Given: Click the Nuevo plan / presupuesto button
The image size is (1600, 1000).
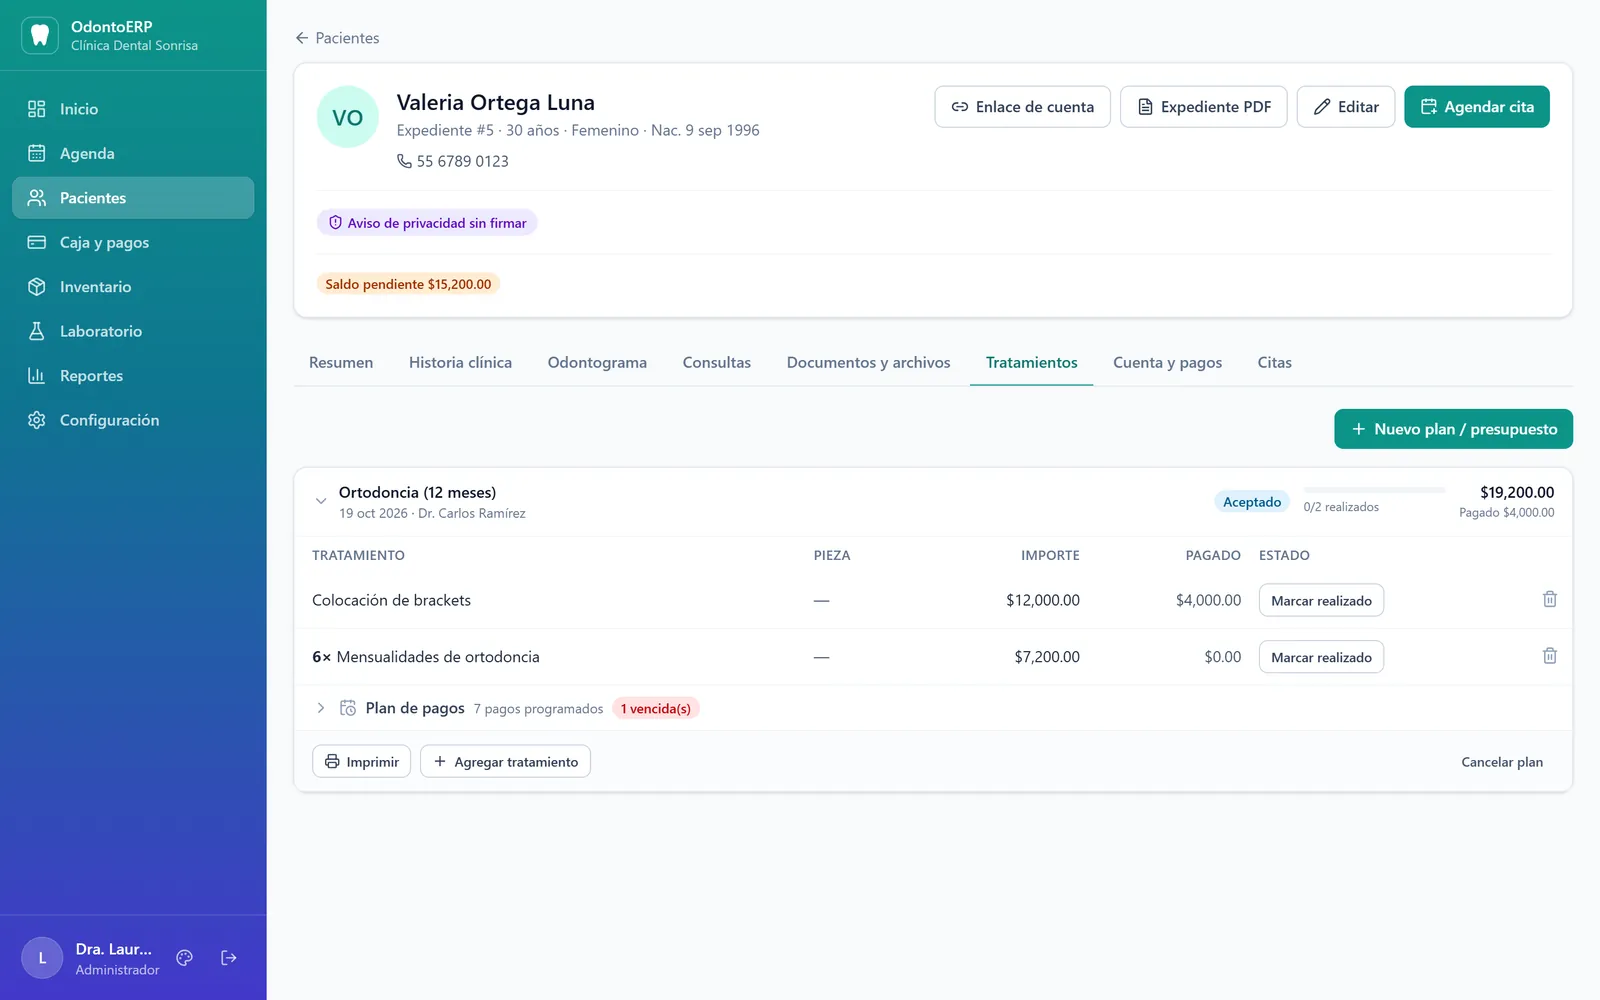Looking at the screenshot, I should pos(1453,429).
